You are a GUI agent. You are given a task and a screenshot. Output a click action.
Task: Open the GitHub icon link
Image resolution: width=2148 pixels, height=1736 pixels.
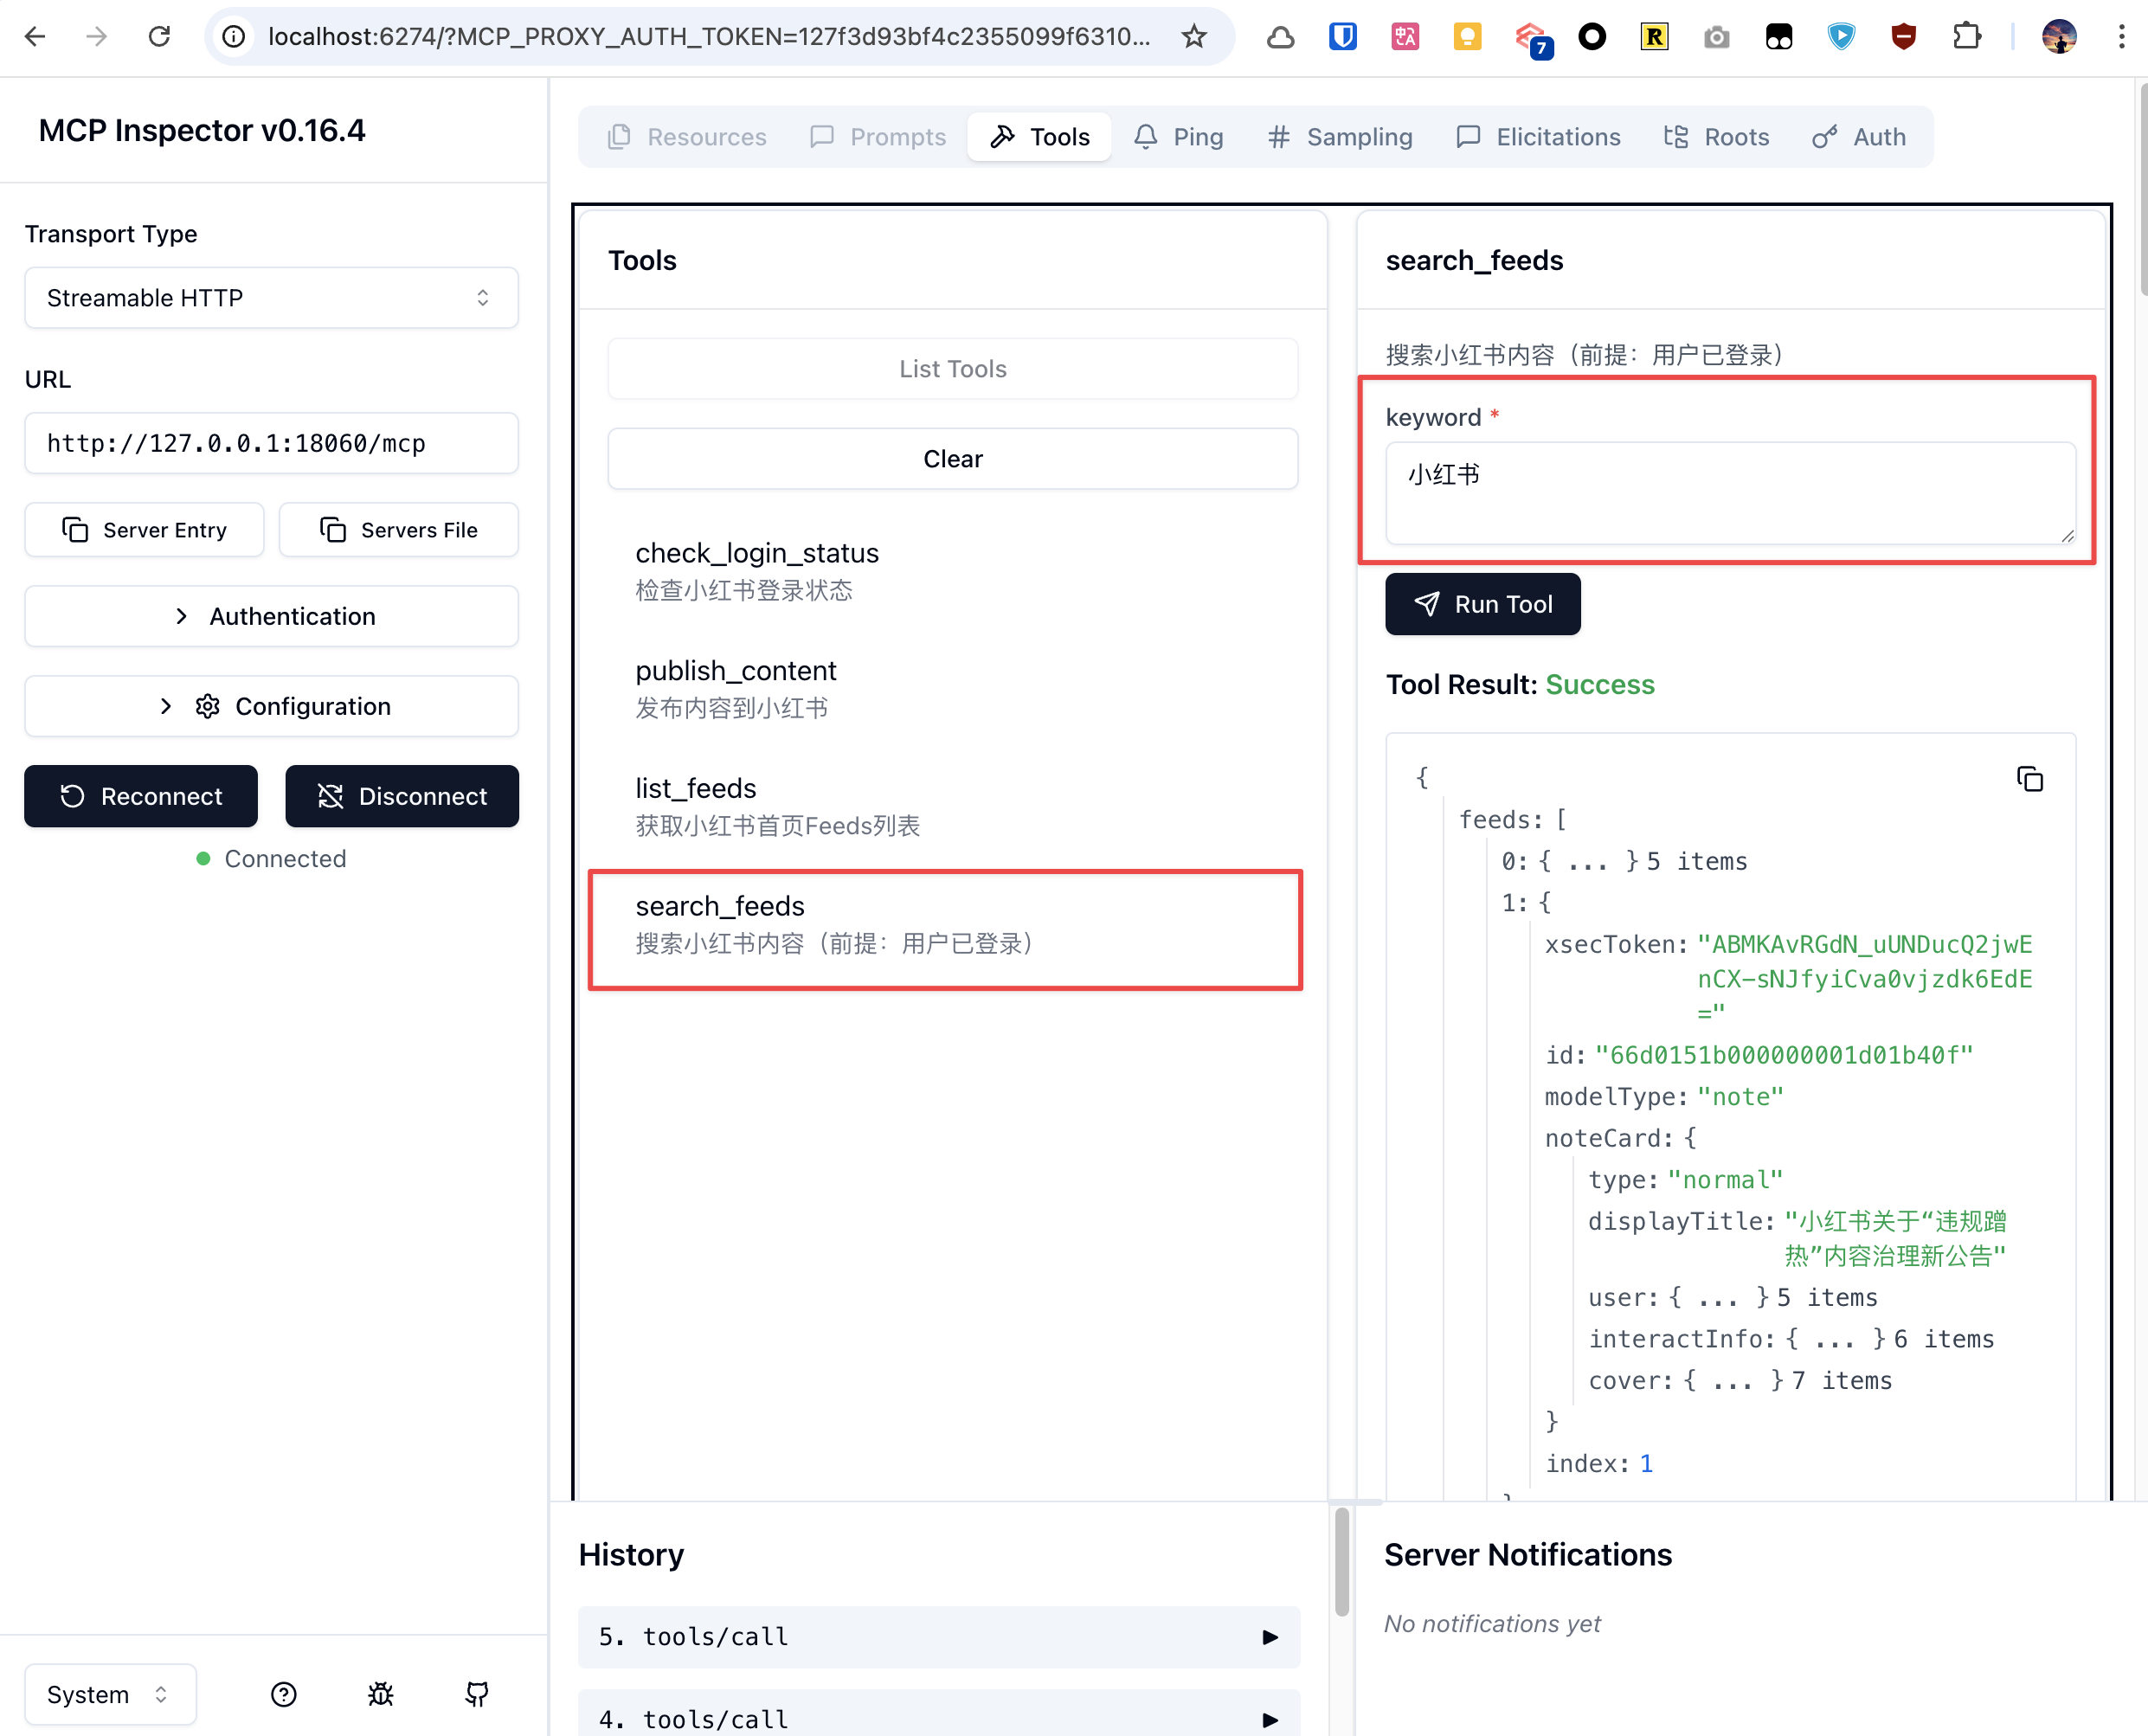(477, 1694)
